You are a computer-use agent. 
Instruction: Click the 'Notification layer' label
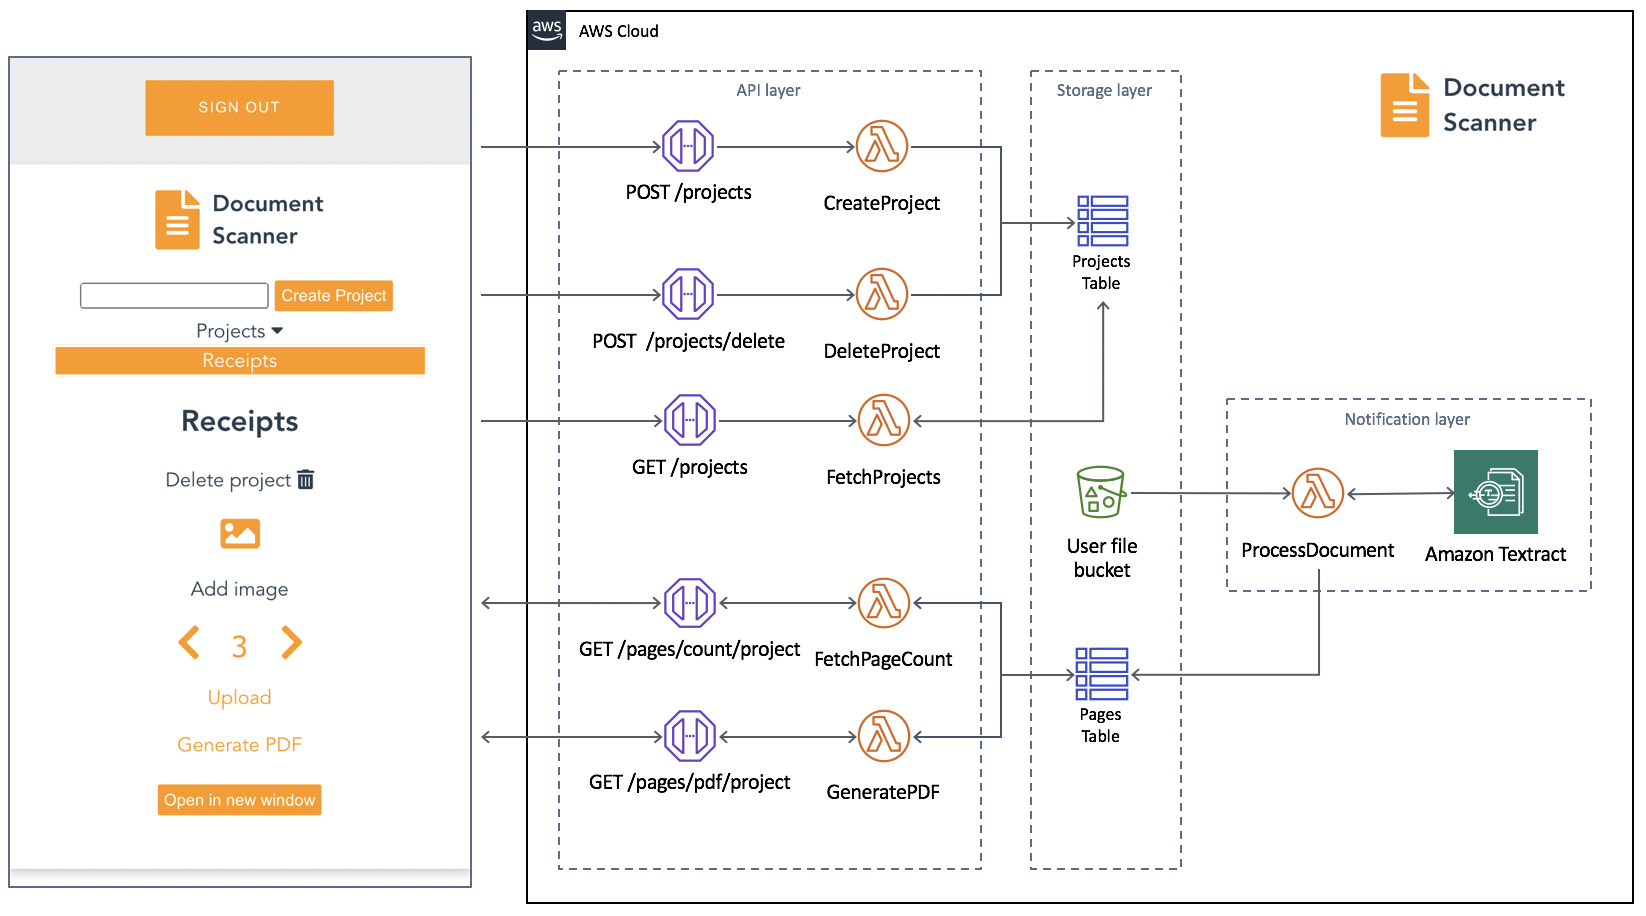[1407, 419]
